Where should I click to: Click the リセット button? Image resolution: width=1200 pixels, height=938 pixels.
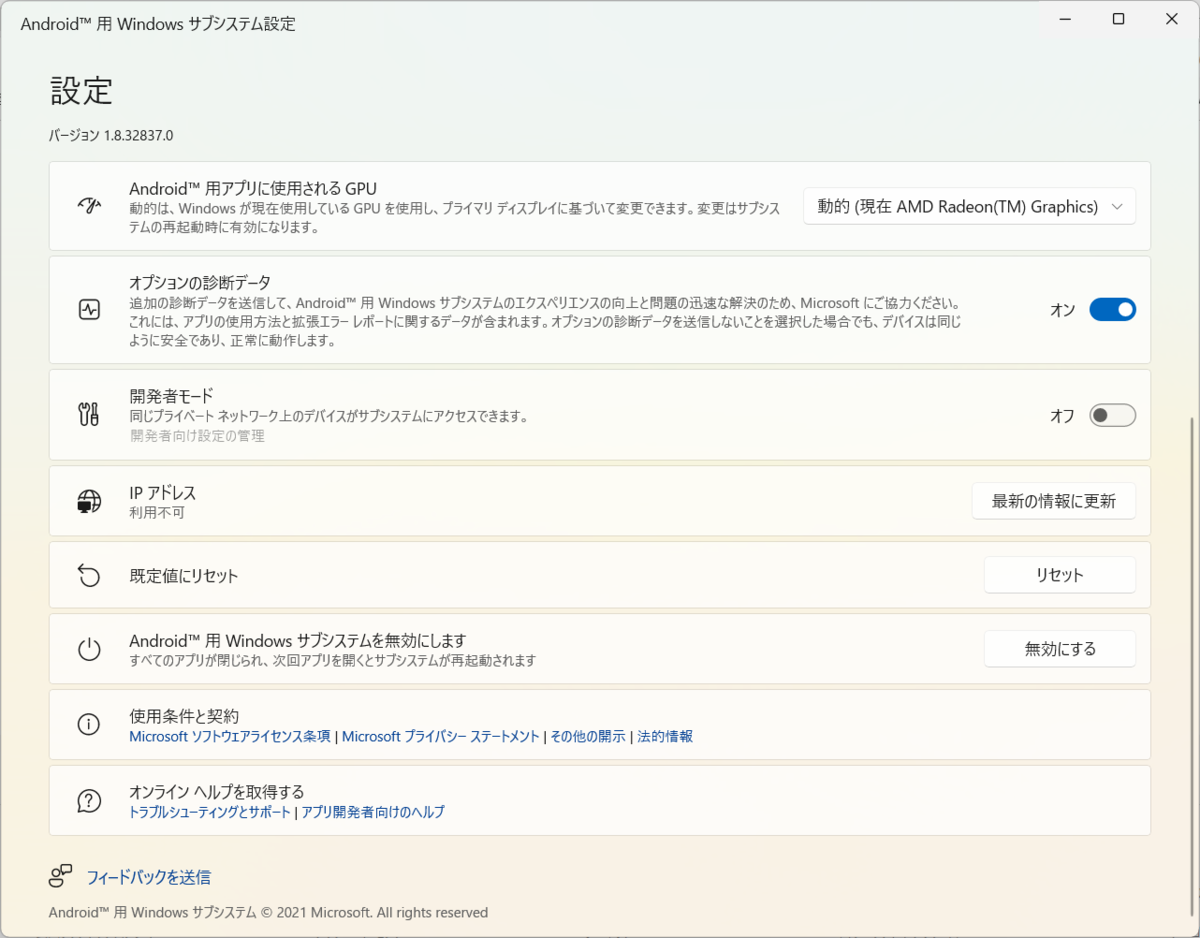pyautogui.click(x=1060, y=575)
